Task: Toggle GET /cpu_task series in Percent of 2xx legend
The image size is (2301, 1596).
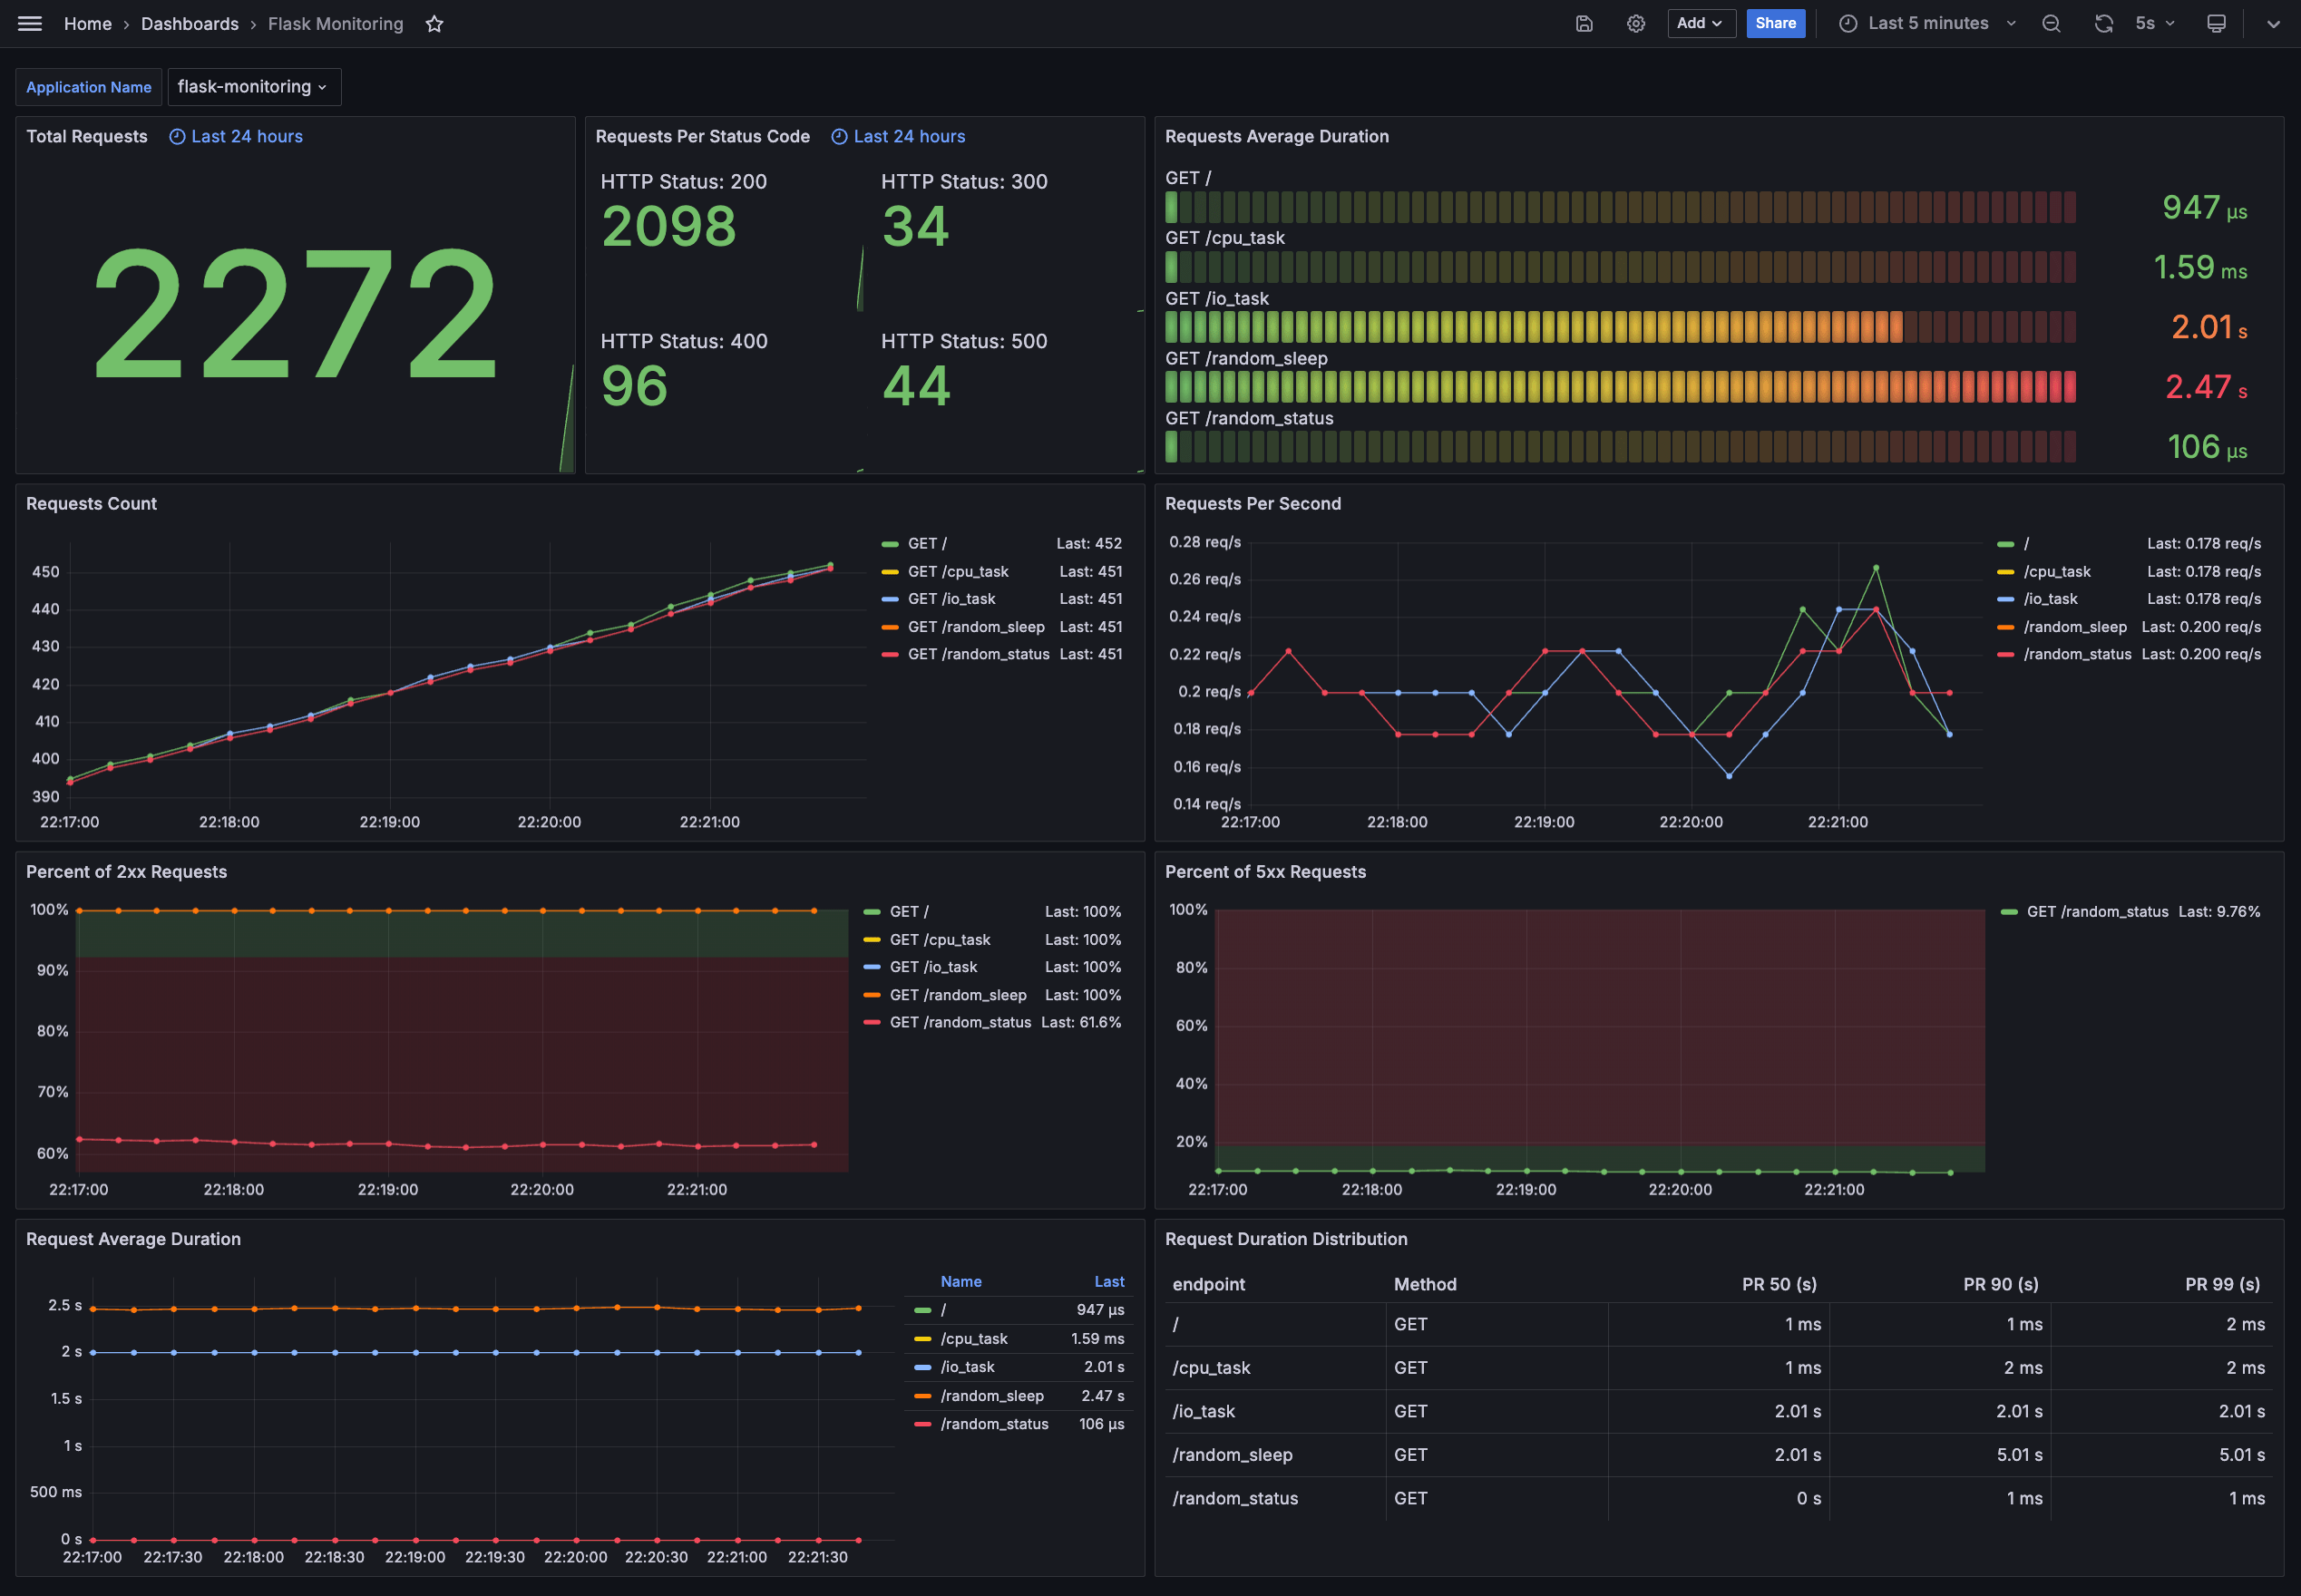Action: tap(940, 940)
